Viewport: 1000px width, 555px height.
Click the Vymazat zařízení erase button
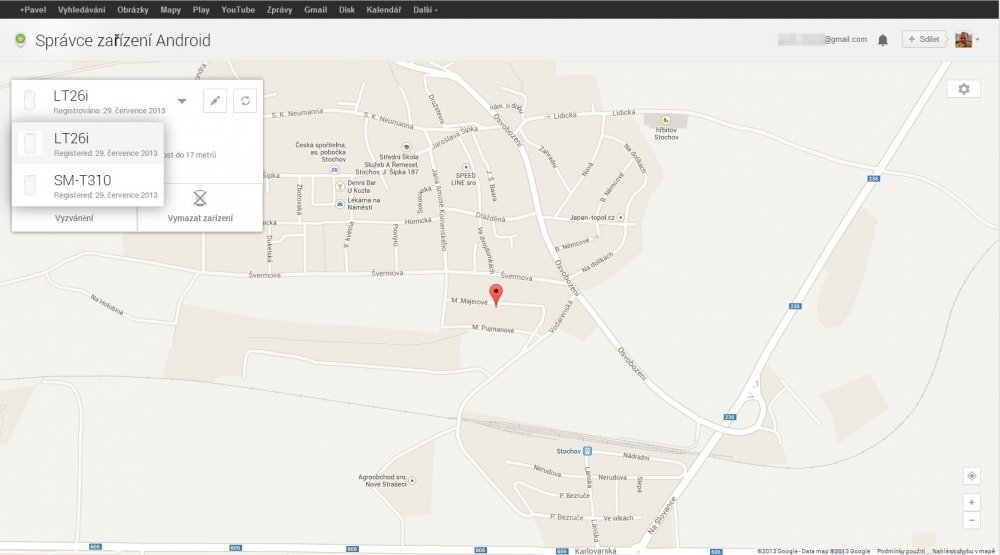[x=200, y=207]
